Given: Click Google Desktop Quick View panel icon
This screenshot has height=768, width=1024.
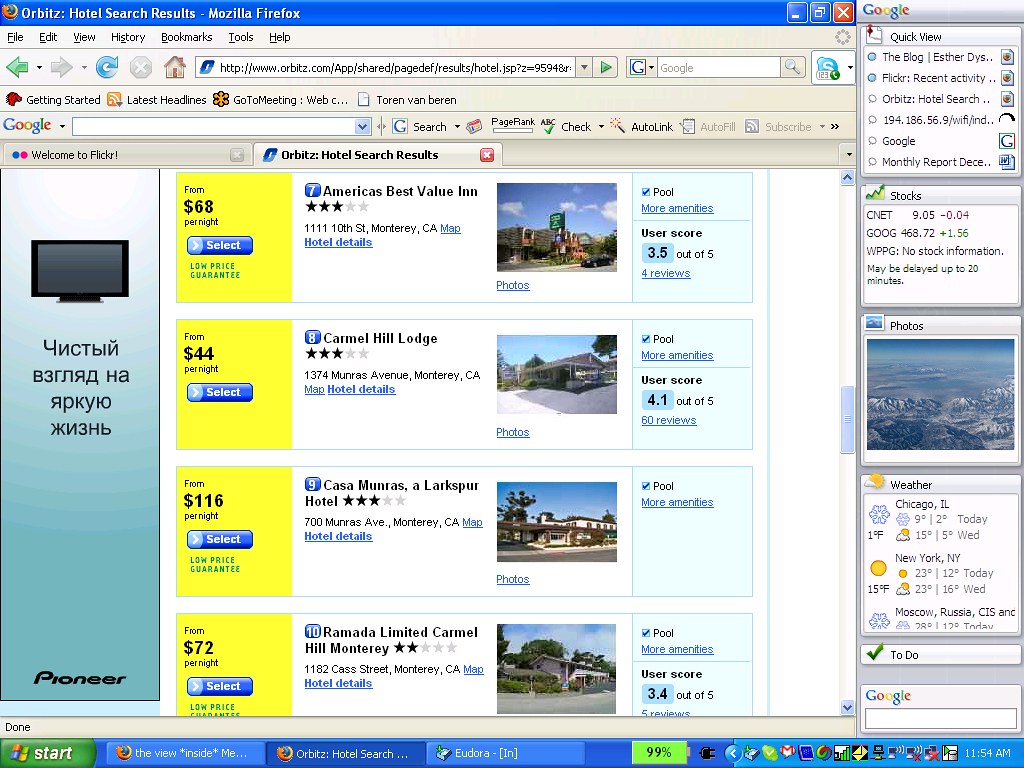Looking at the screenshot, I should (873, 35).
